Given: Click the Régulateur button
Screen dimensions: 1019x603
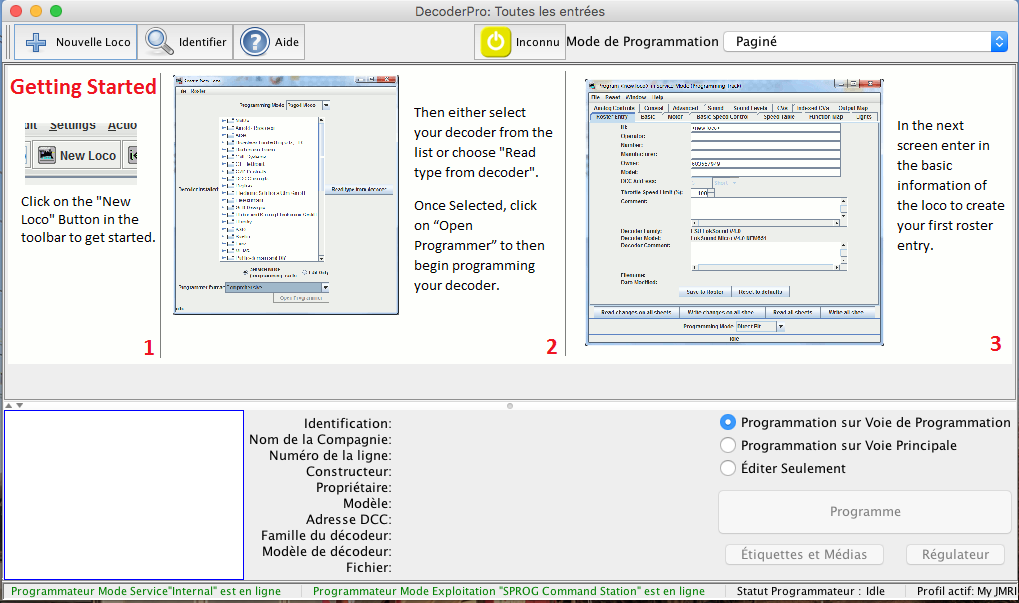Looking at the screenshot, I should click(x=955, y=554).
